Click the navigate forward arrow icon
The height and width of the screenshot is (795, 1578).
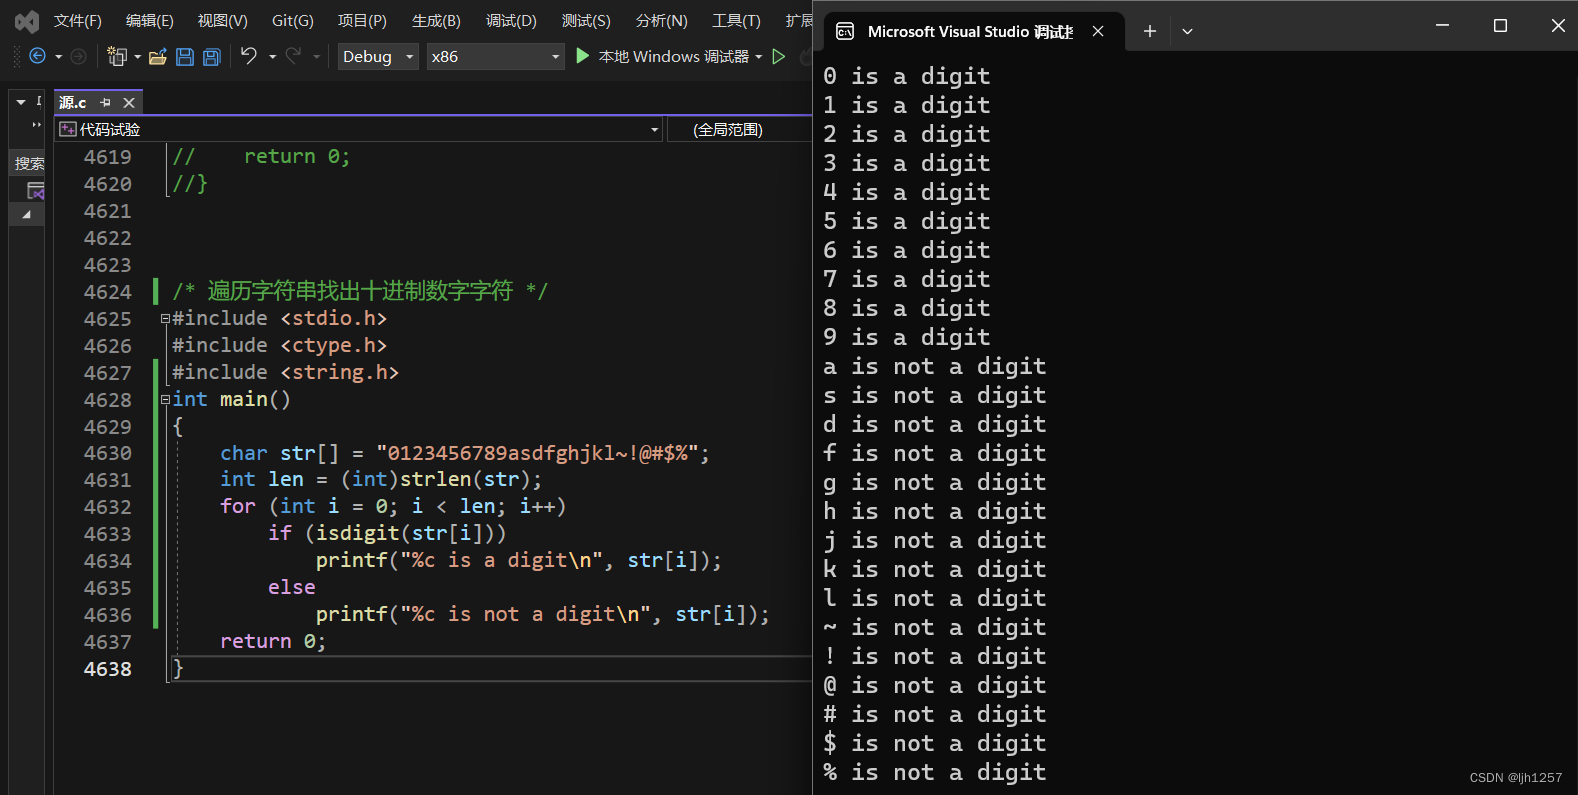tap(78, 57)
